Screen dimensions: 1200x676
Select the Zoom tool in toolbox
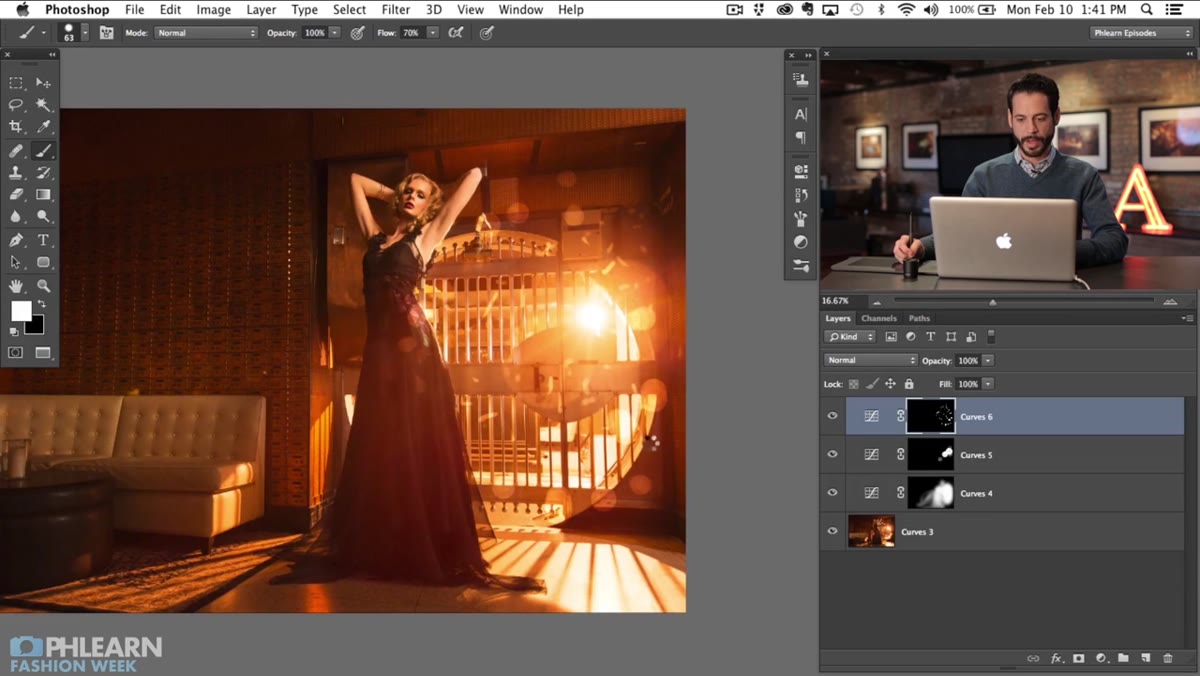coord(43,286)
